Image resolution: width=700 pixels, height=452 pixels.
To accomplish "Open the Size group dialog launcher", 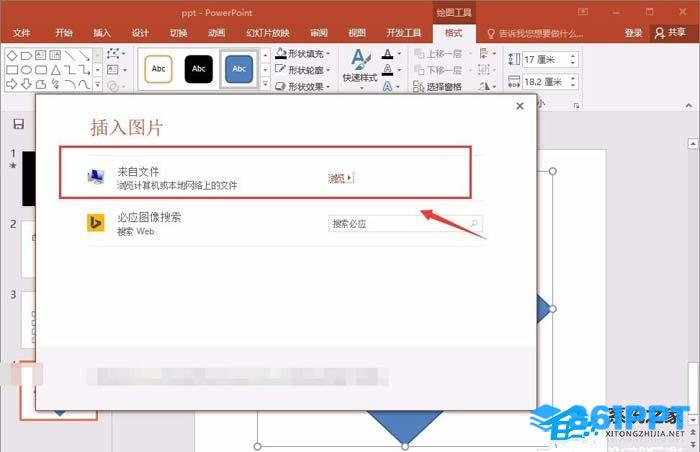I will tap(576, 105).
